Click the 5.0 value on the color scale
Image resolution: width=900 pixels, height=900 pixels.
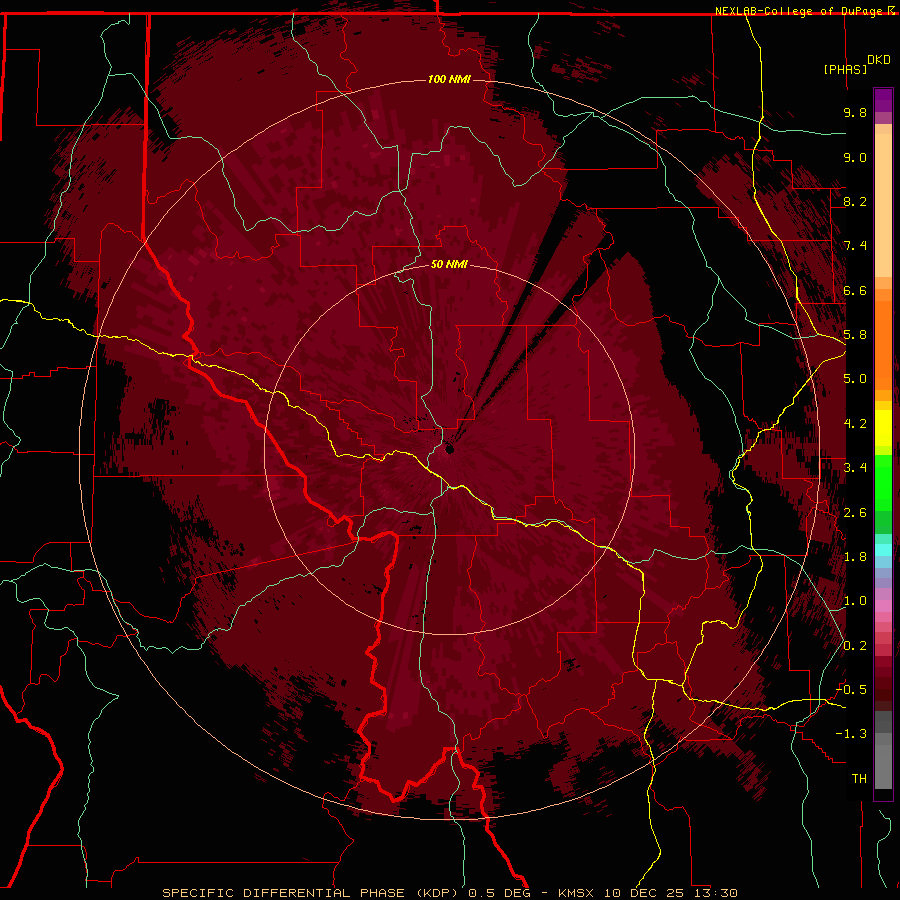coord(855,379)
